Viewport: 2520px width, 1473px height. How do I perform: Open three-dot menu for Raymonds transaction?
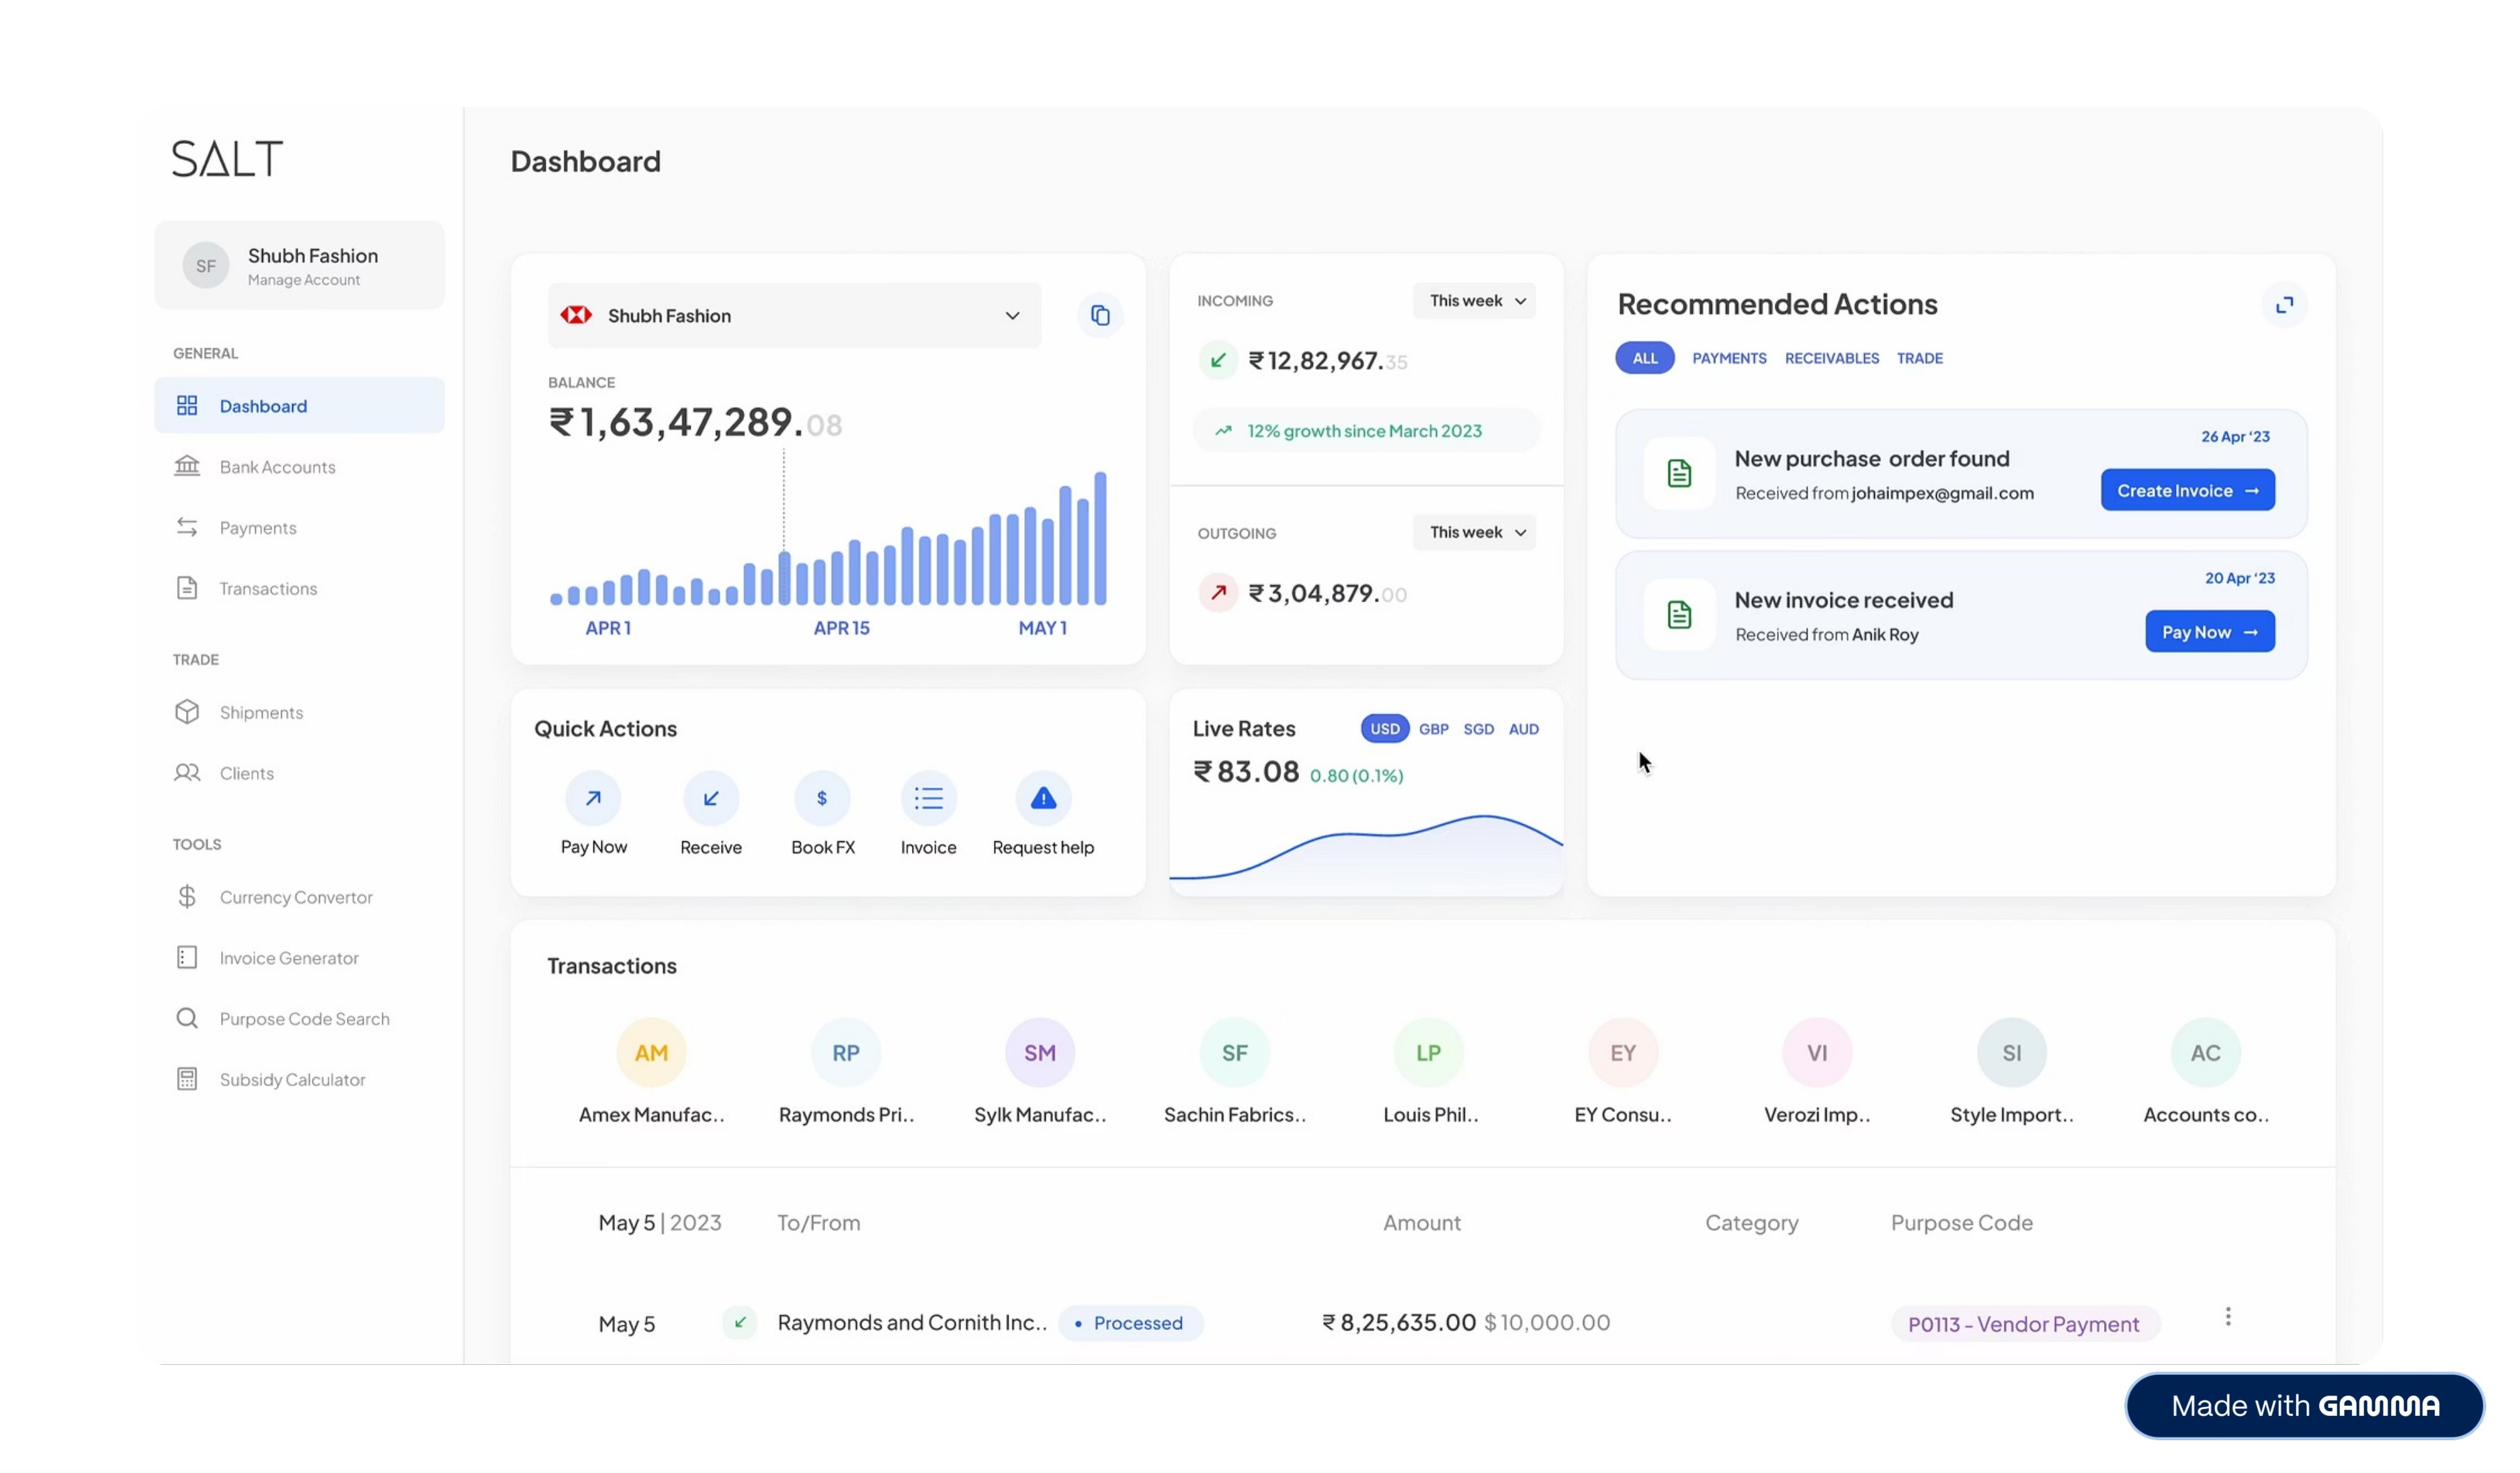2227,1317
